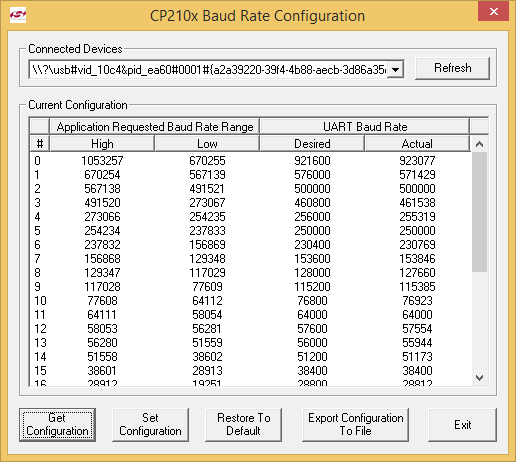Screen dimensions: 516x462
Task: Click Application Requested Baud Rate Range header
Action: tap(155, 127)
